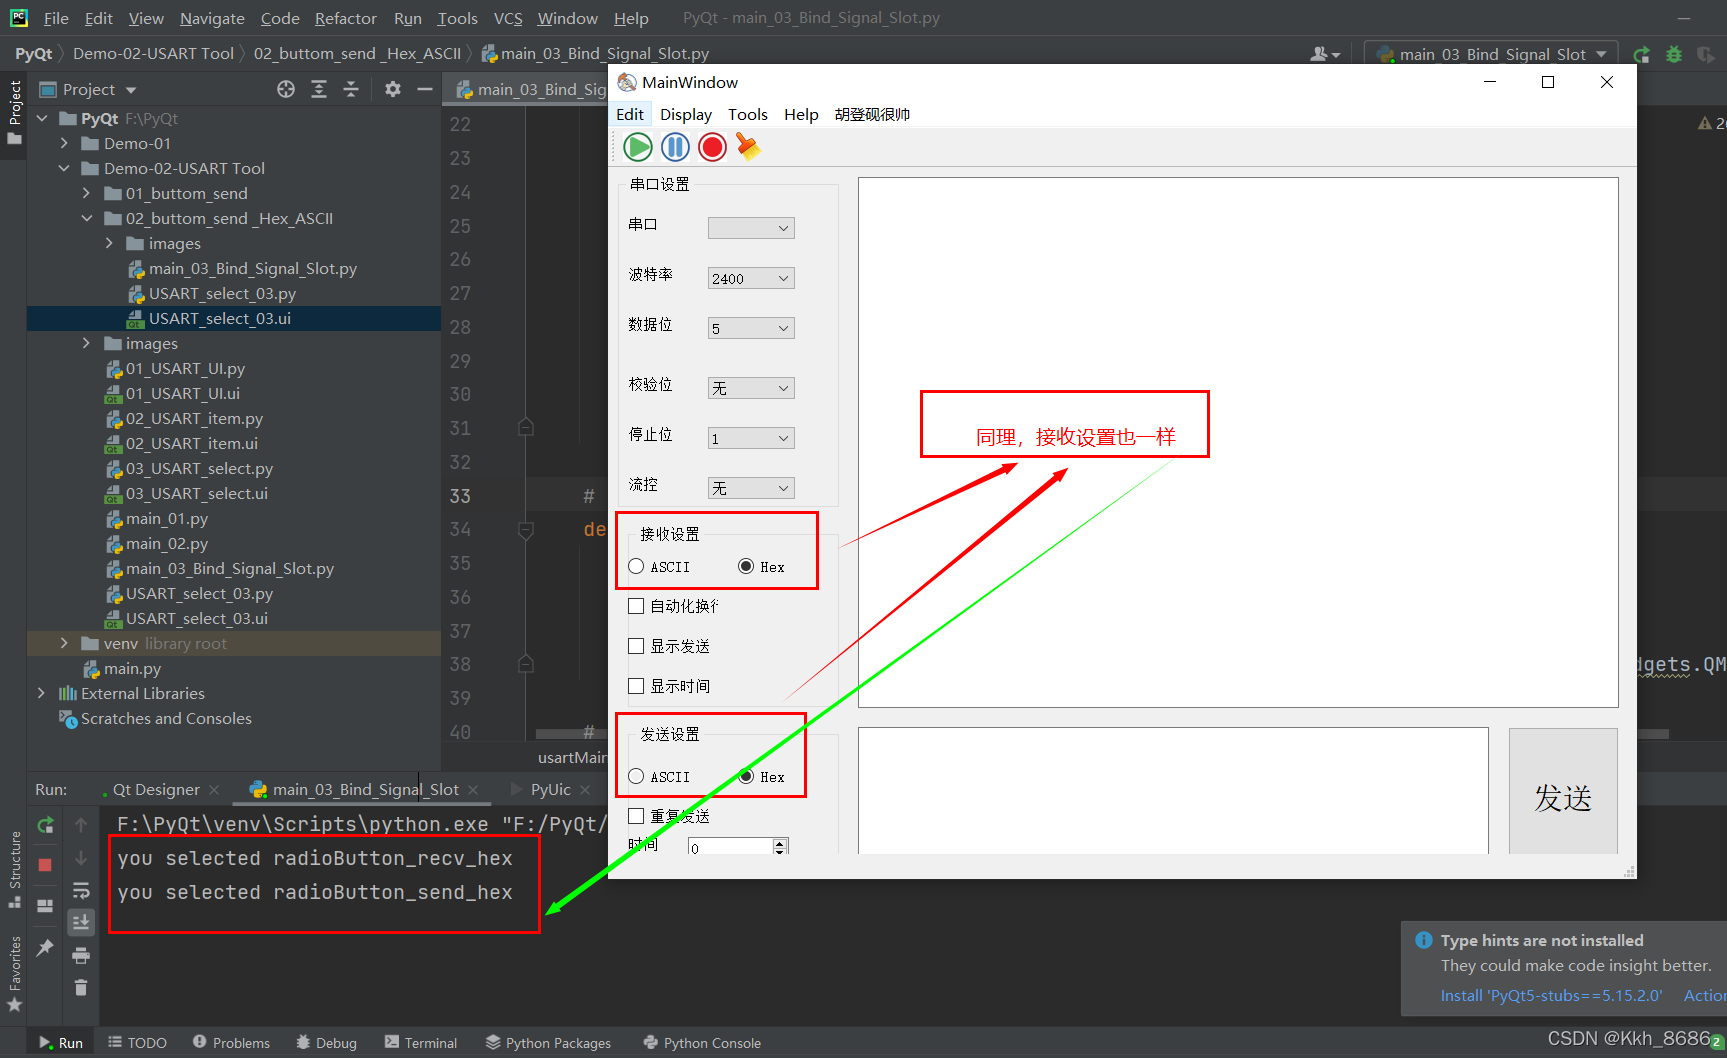Click the green play icon in MainWindow toolbar

(638, 147)
